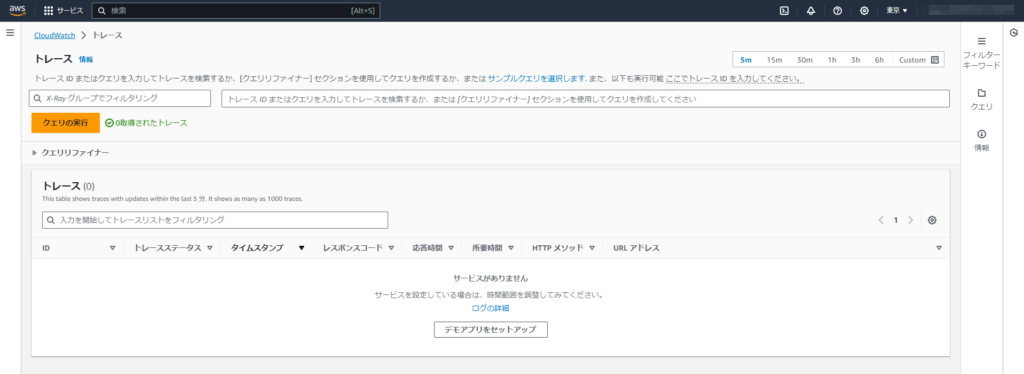Click the clock icon at far right edge

[x=1014, y=33]
